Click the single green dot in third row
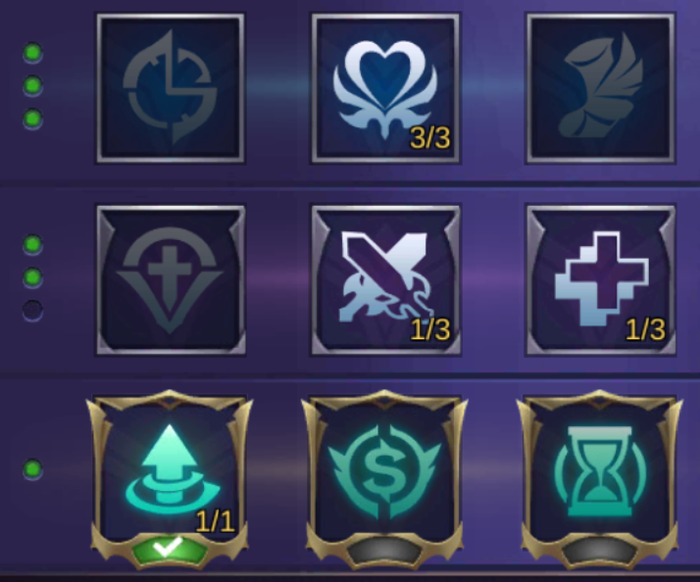The height and width of the screenshot is (582, 700). (33, 469)
